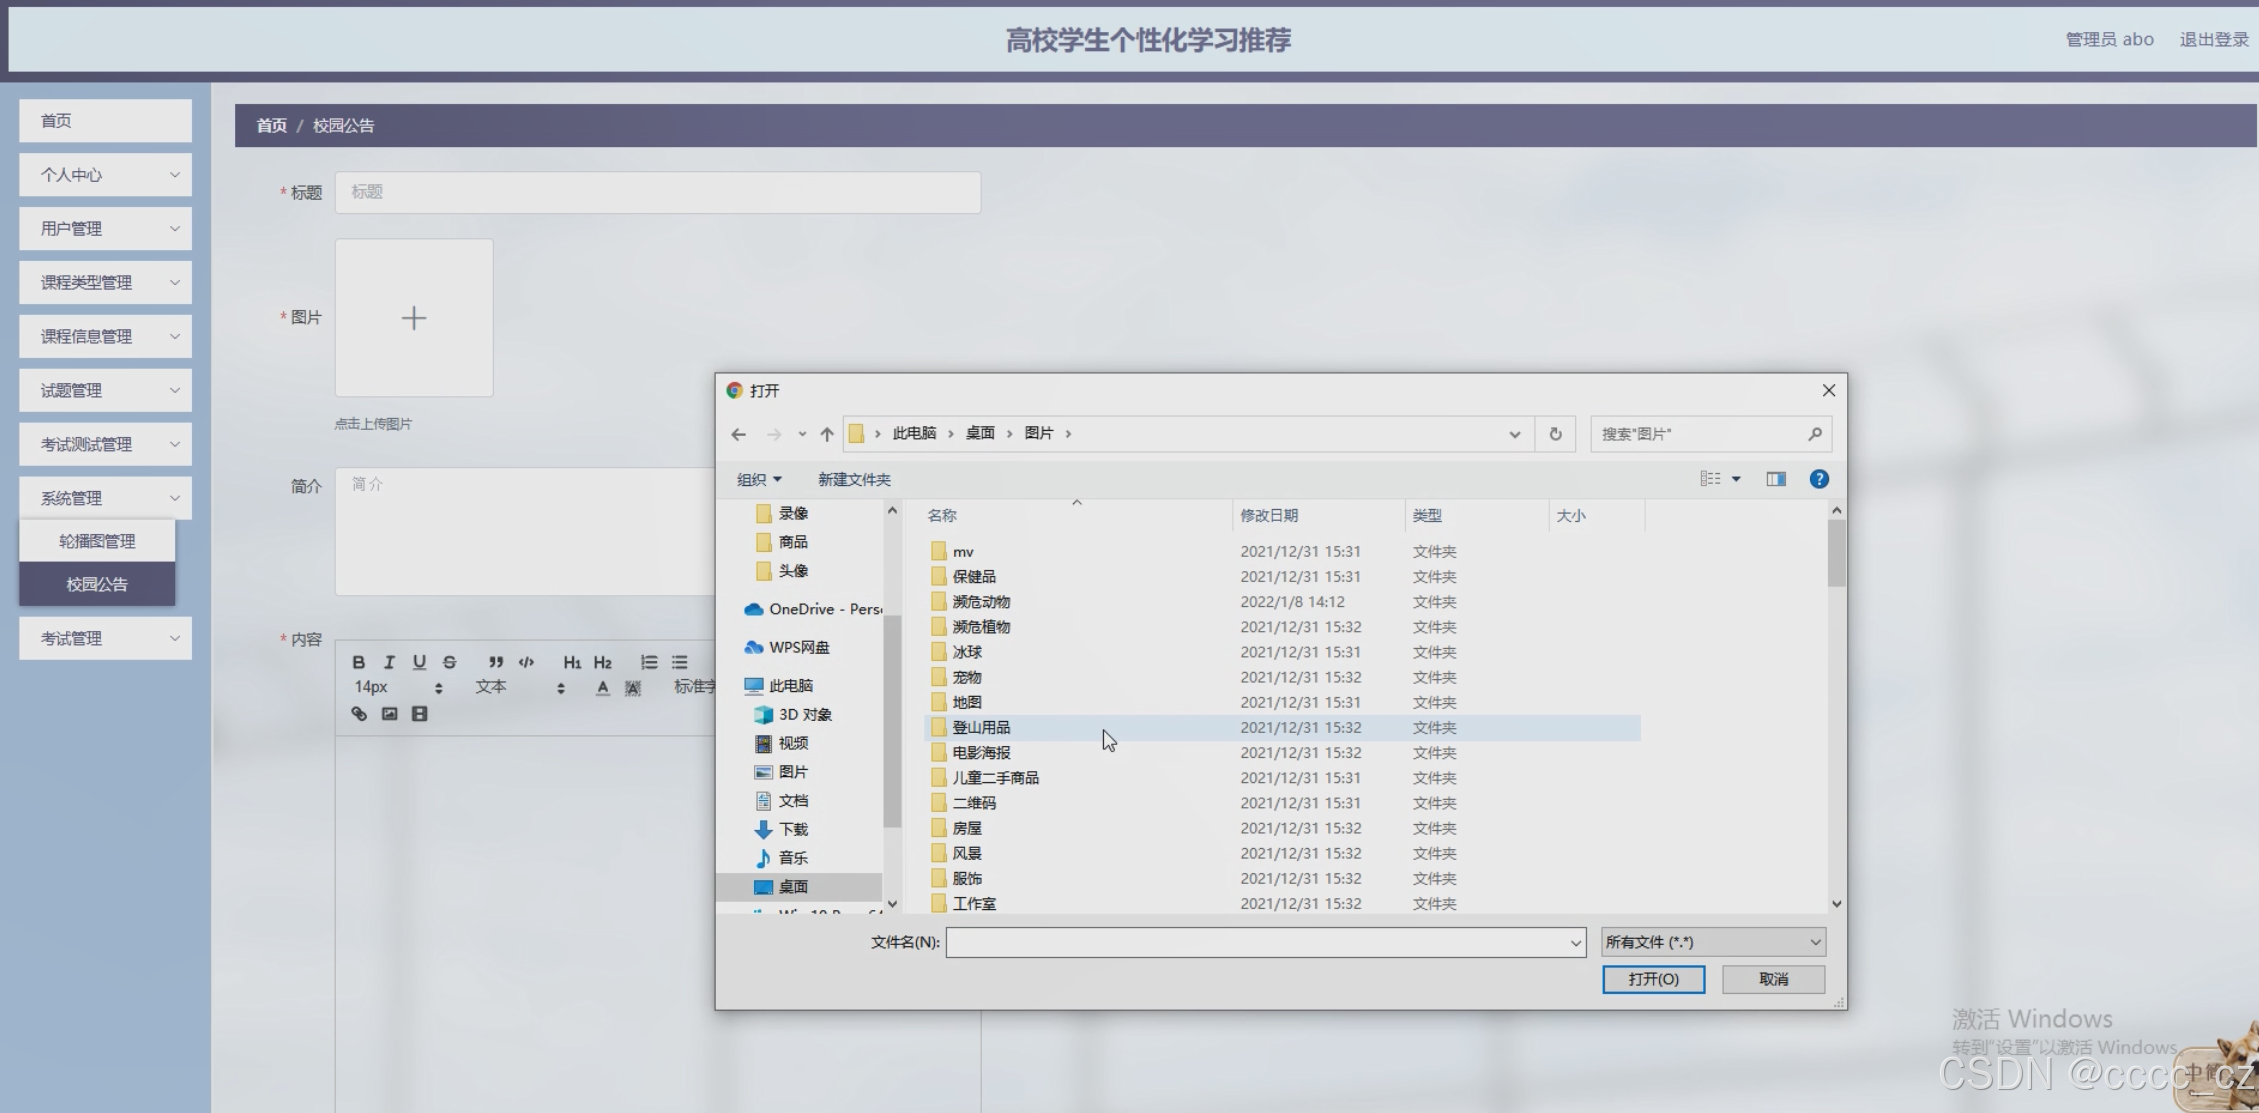The height and width of the screenshot is (1113, 2259).
Task: Expand the 用户管理 sidebar menu
Action: pos(105,229)
